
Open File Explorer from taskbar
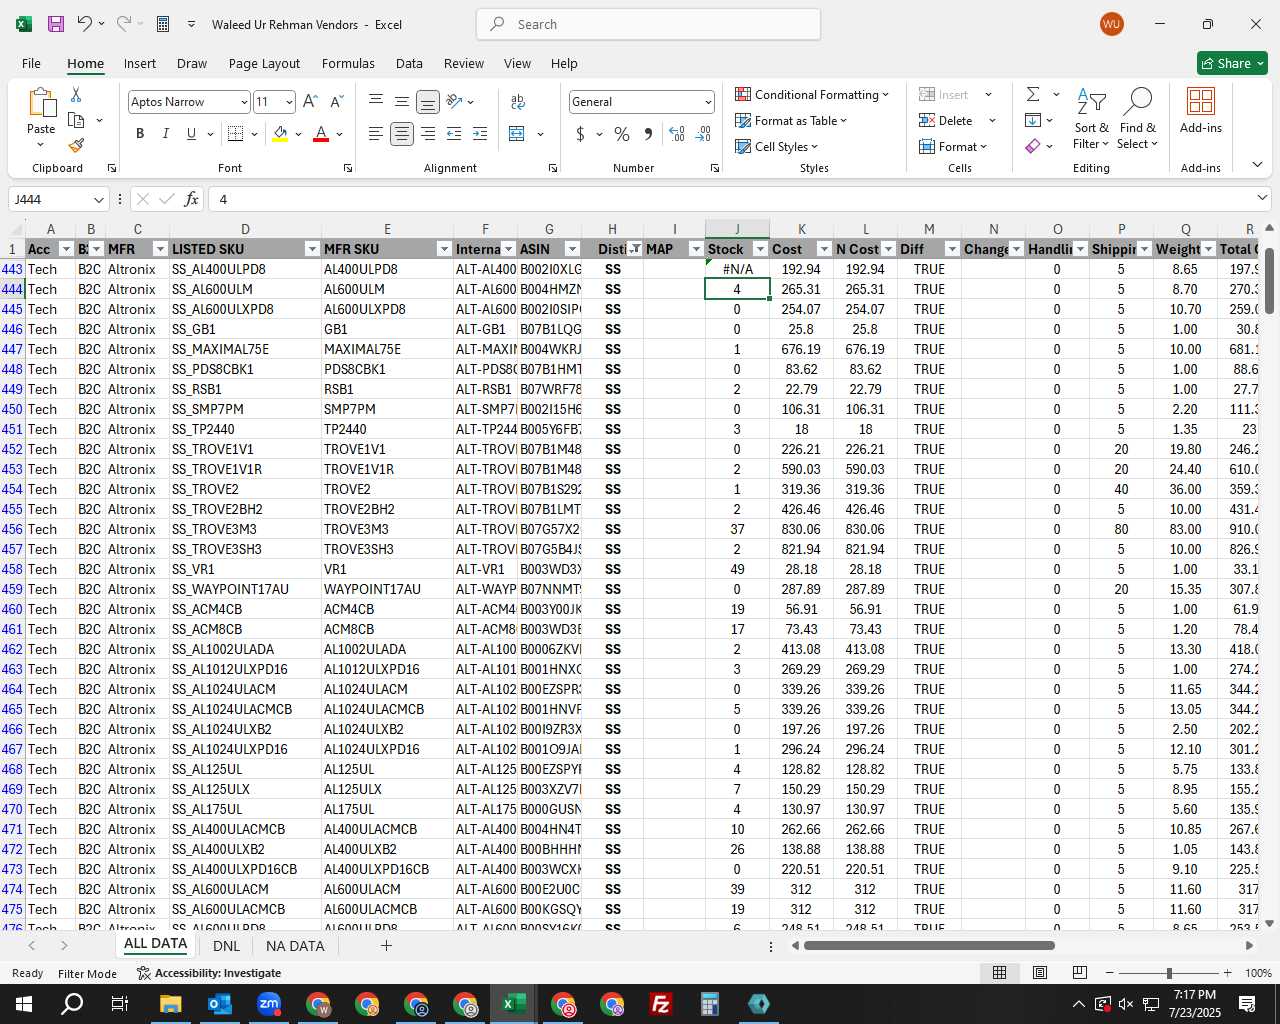pos(170,1004)
